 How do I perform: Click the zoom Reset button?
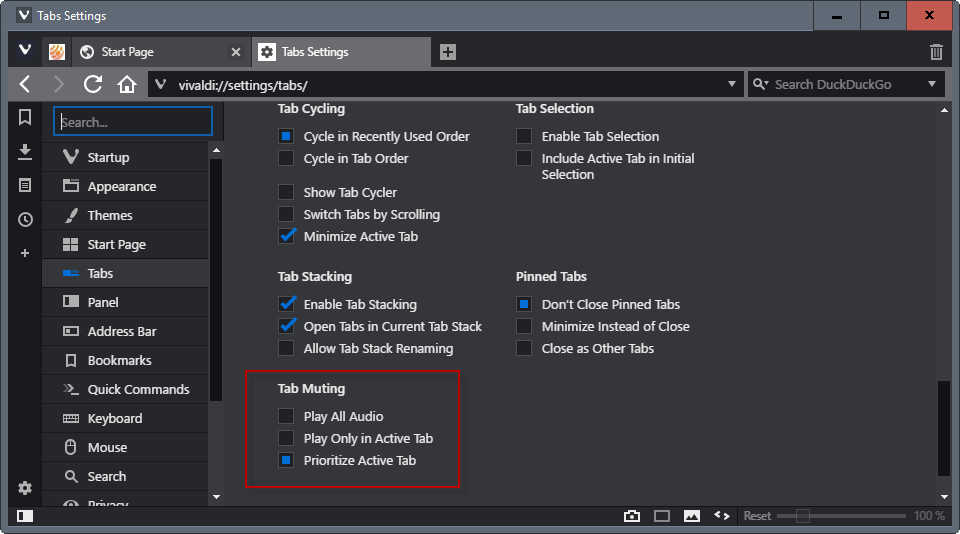[757, 516]
